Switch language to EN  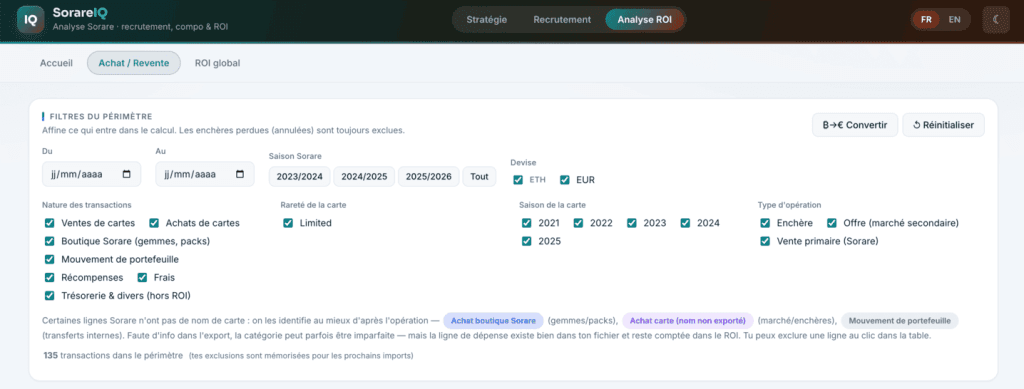point(955,20)
